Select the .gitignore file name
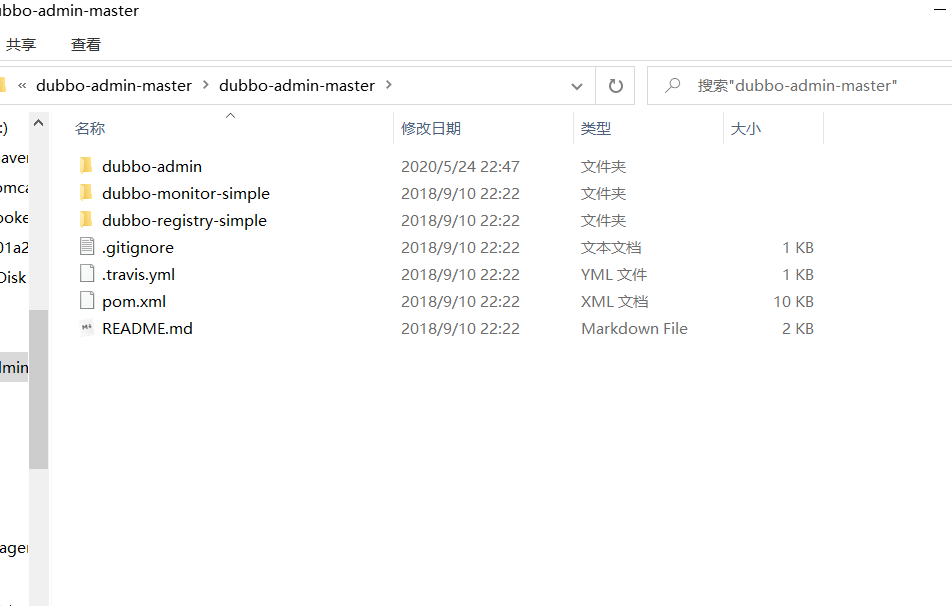The width and height of the screenshot is (952, 606). tap(138, 248)
